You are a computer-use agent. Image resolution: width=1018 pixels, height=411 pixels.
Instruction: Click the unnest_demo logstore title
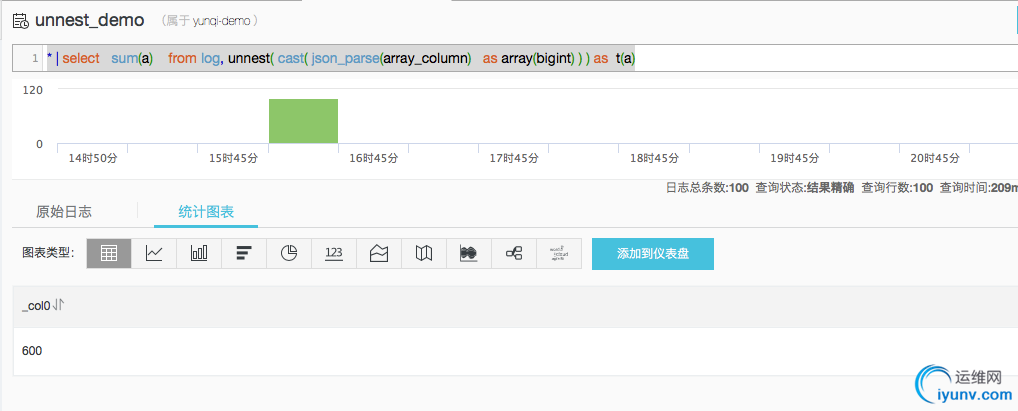(x=90, y=20)
